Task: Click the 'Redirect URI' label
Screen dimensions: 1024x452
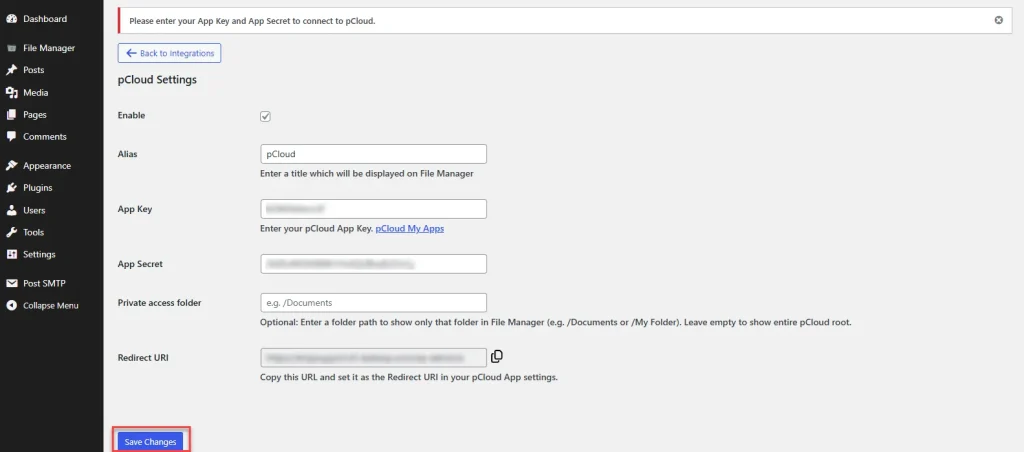Action: coord(143,358)
